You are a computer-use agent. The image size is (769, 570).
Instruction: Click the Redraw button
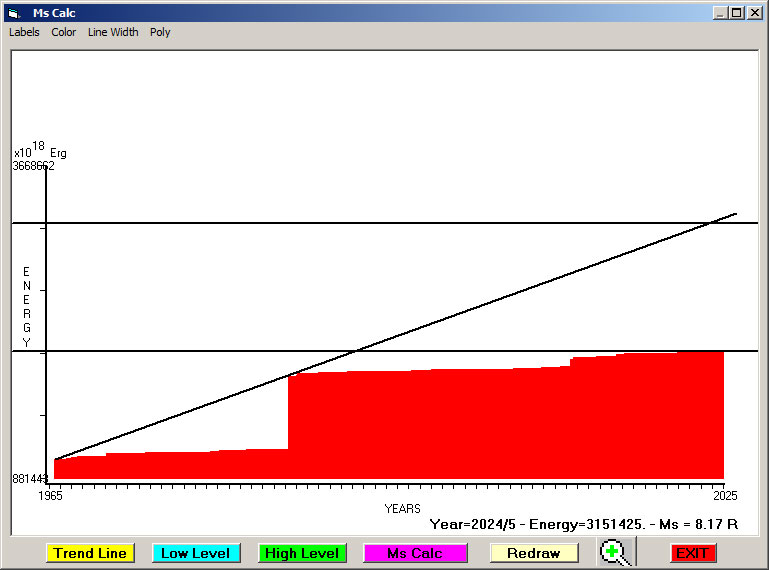pyautogui.click(x=533, y=553)
